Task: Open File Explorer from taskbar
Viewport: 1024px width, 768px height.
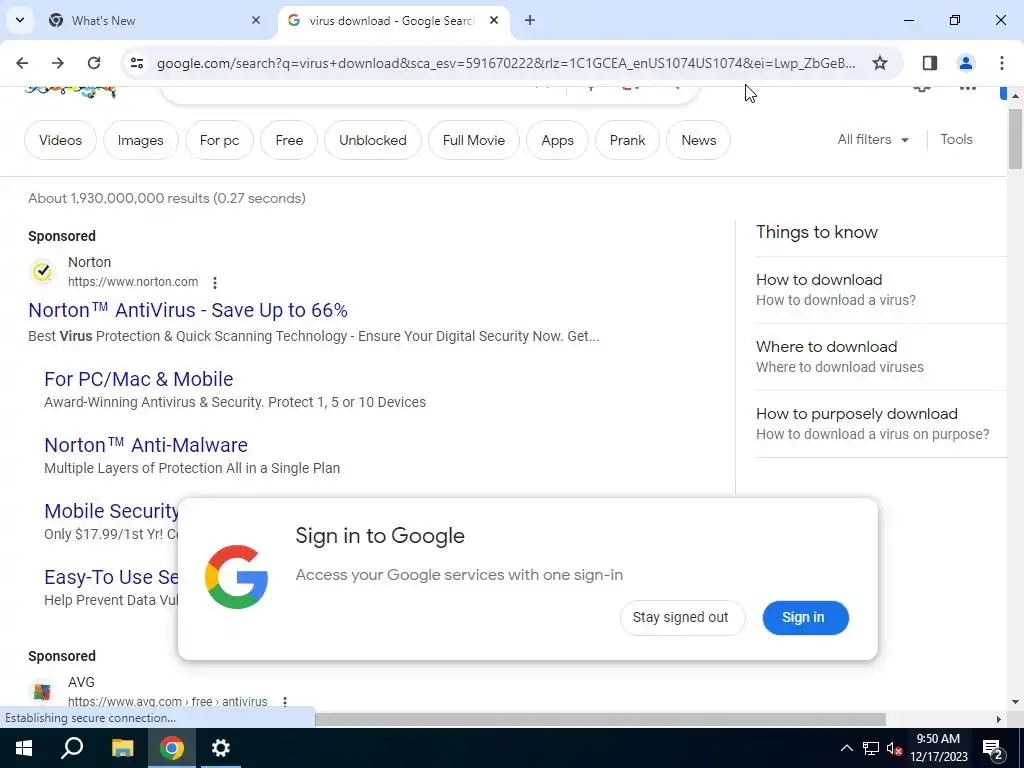Action: [122, 748]
